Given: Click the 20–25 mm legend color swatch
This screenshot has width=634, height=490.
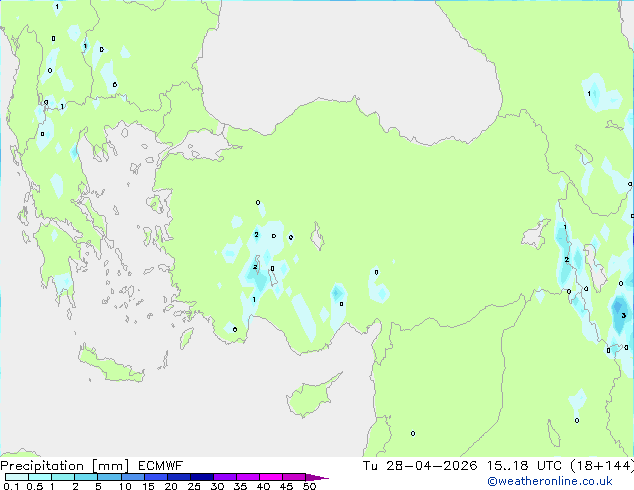Looking at the screenshot, I should pos(178,477).
